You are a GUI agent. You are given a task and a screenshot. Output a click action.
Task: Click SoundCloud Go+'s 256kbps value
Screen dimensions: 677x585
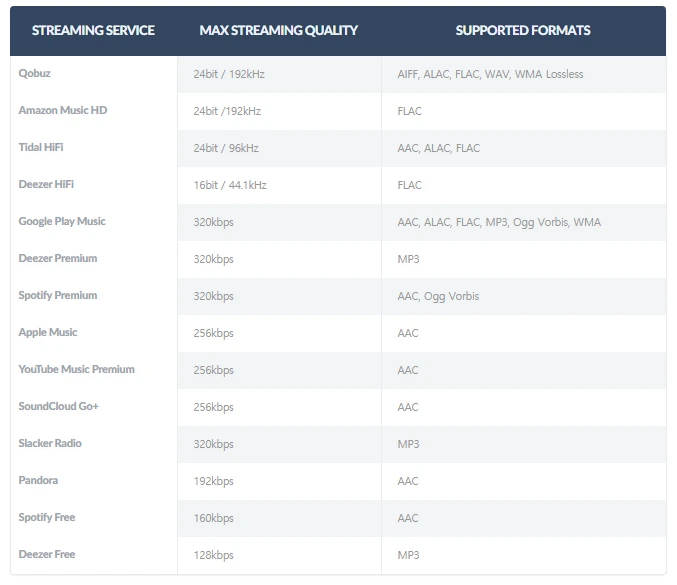pyautogui.click(x=213, y=407)
